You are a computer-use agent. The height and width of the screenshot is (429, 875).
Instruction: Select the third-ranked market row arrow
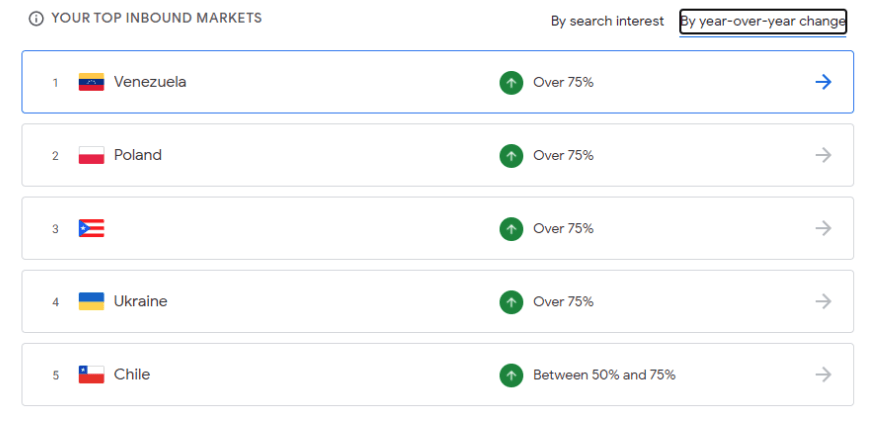(x=823, y=228)
